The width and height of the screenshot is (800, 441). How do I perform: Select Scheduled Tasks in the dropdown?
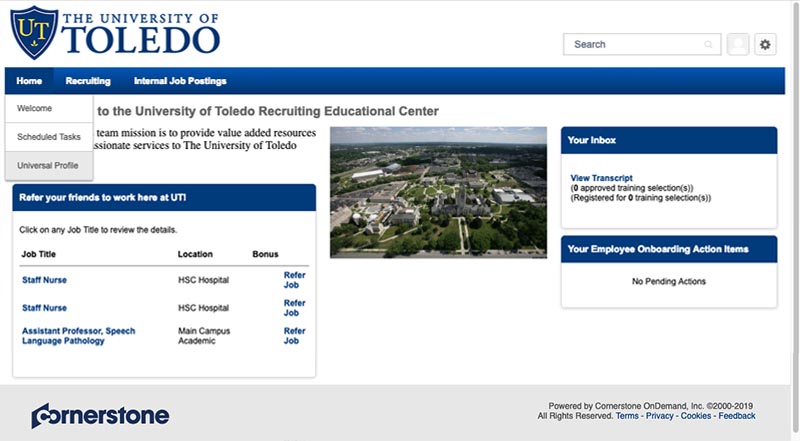click(x=49, y=137)
